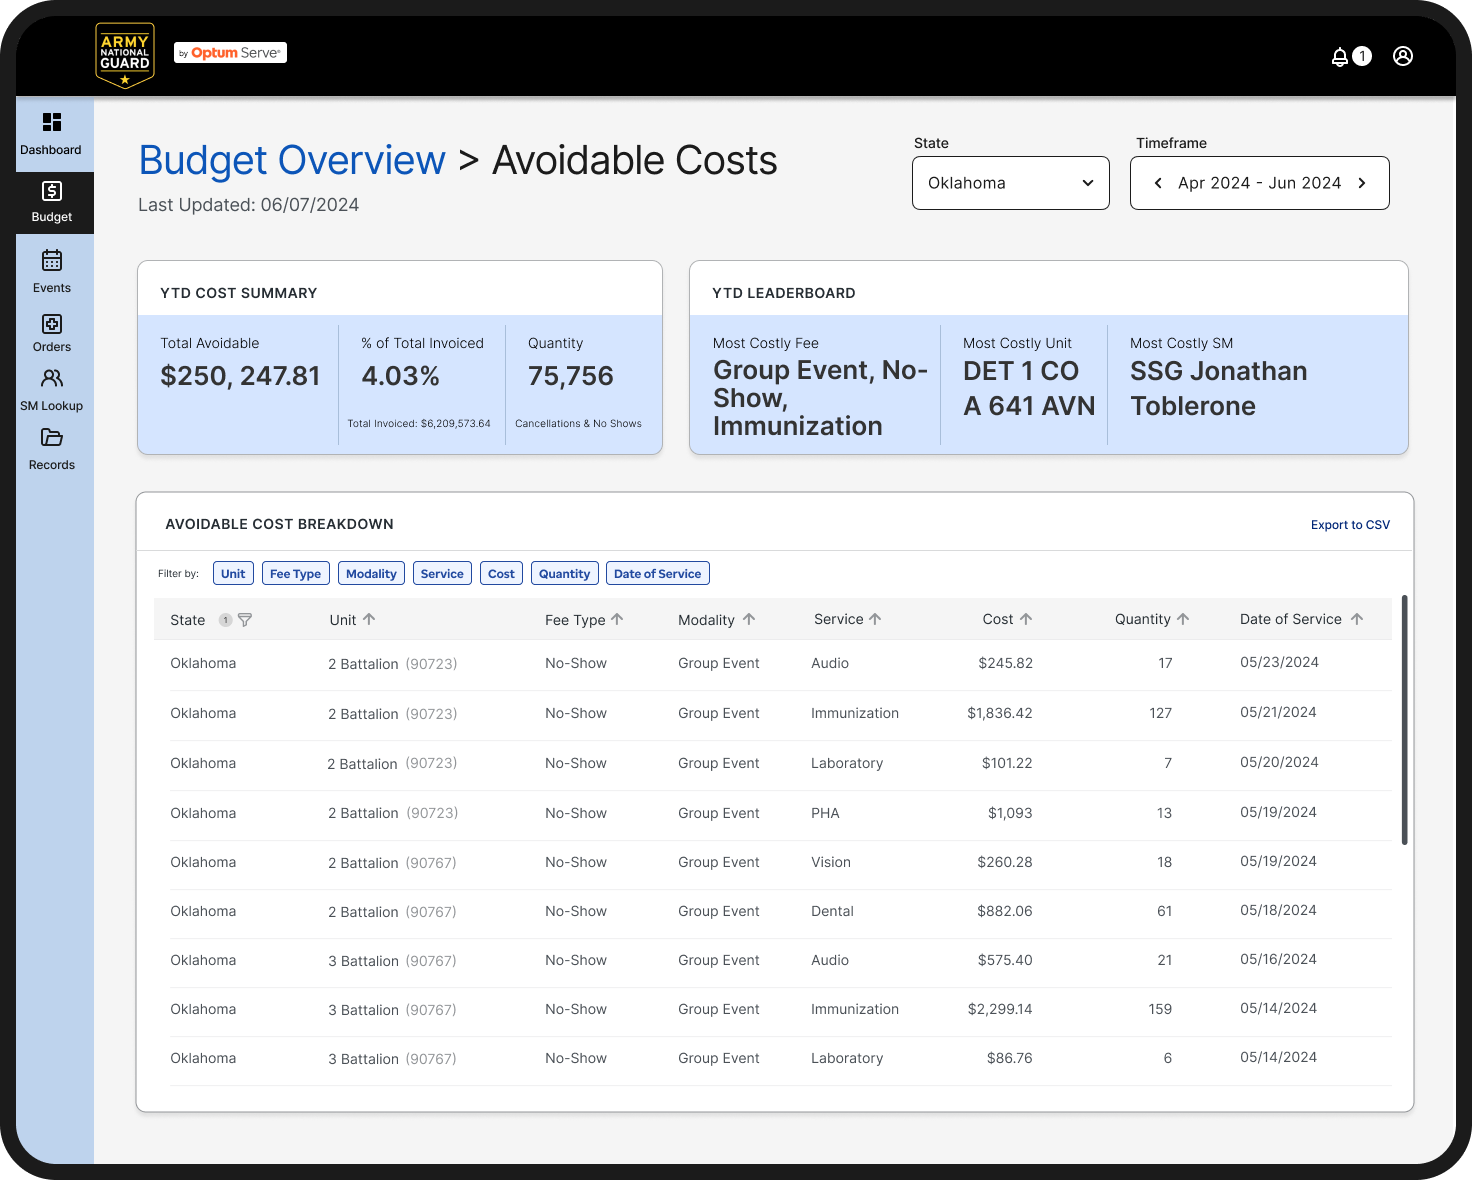This screenshot has width=1472, height=1180.
Task: Click the Vision service cell
Action: [x=831, y=862]
